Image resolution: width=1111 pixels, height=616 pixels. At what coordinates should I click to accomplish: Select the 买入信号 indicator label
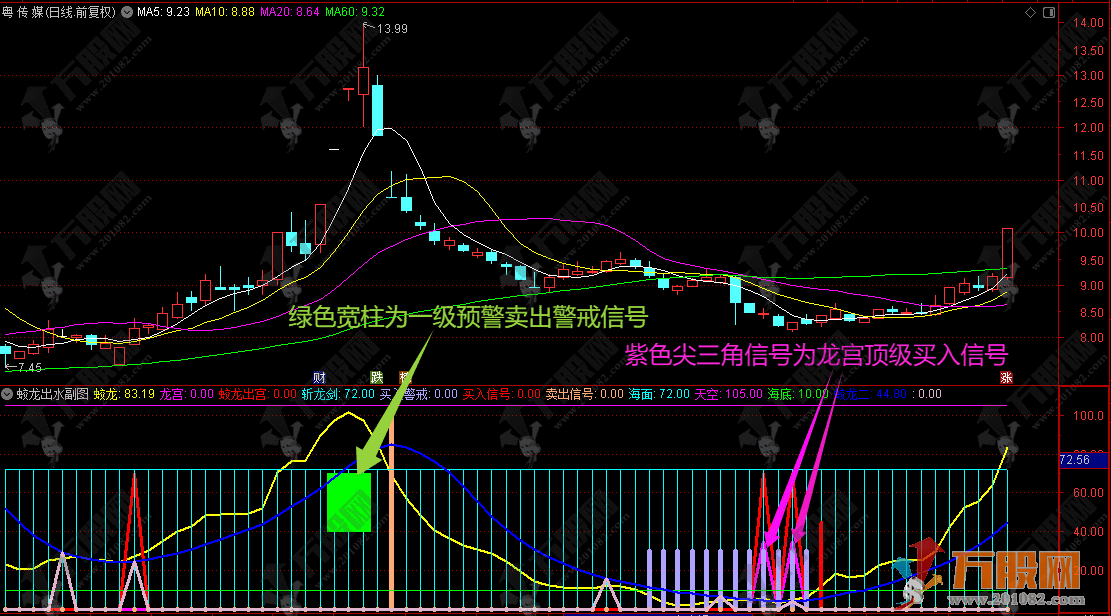pos(487,394)
